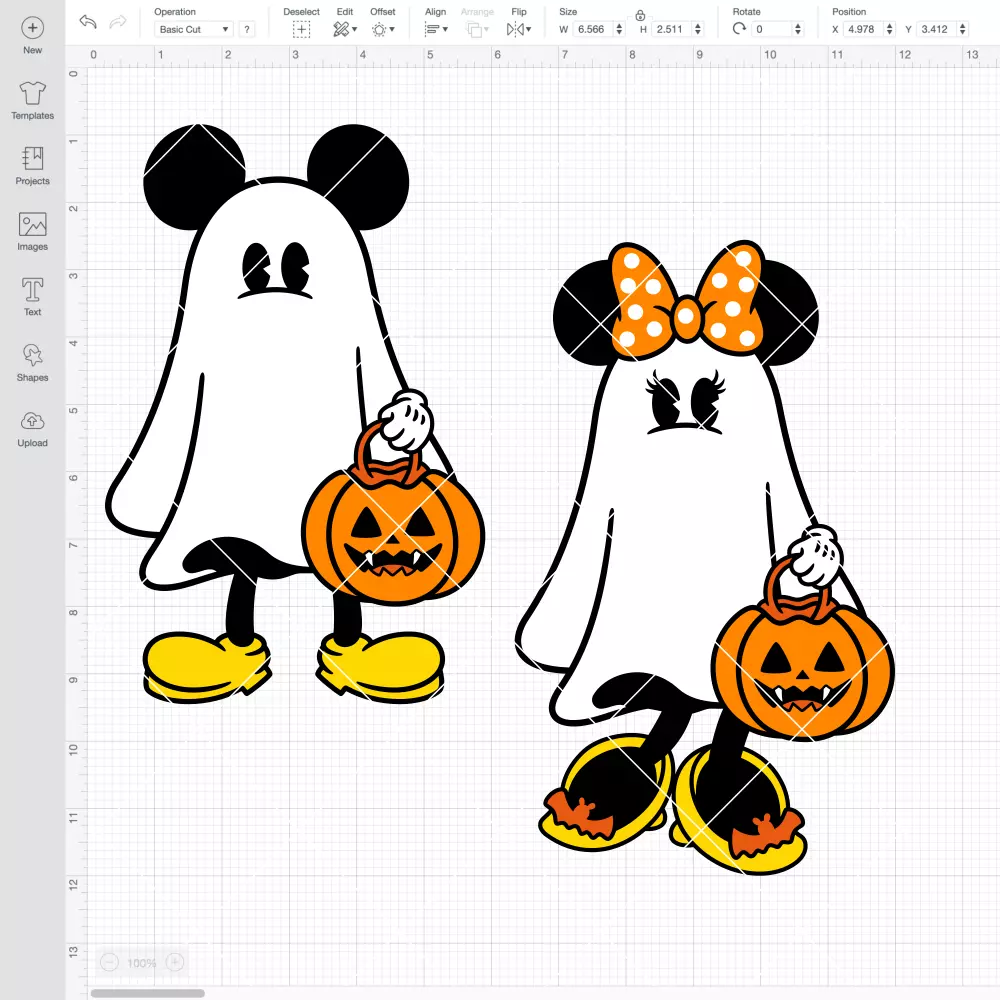This screenshot has width=1000, height=1000.
Task: Select the Text tool
Action: click(33, 290)
